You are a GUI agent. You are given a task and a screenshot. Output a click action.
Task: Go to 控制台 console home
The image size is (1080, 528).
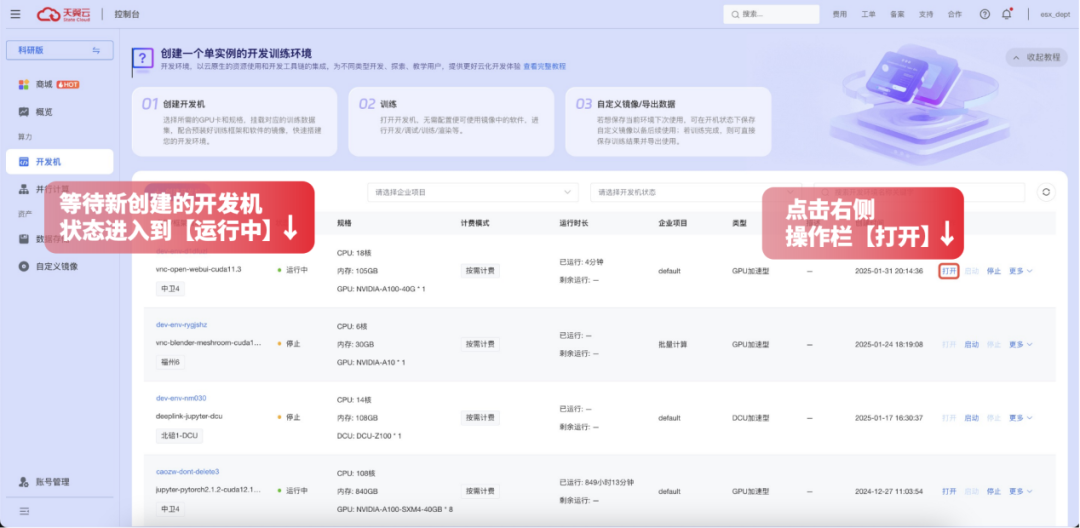pos(127,14)
